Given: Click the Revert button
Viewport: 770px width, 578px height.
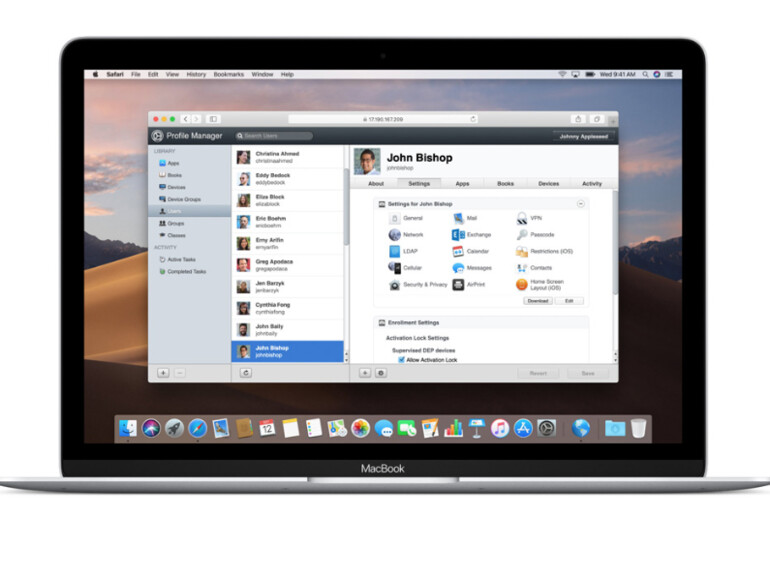Looking at the screenshot, I should 538,373.
